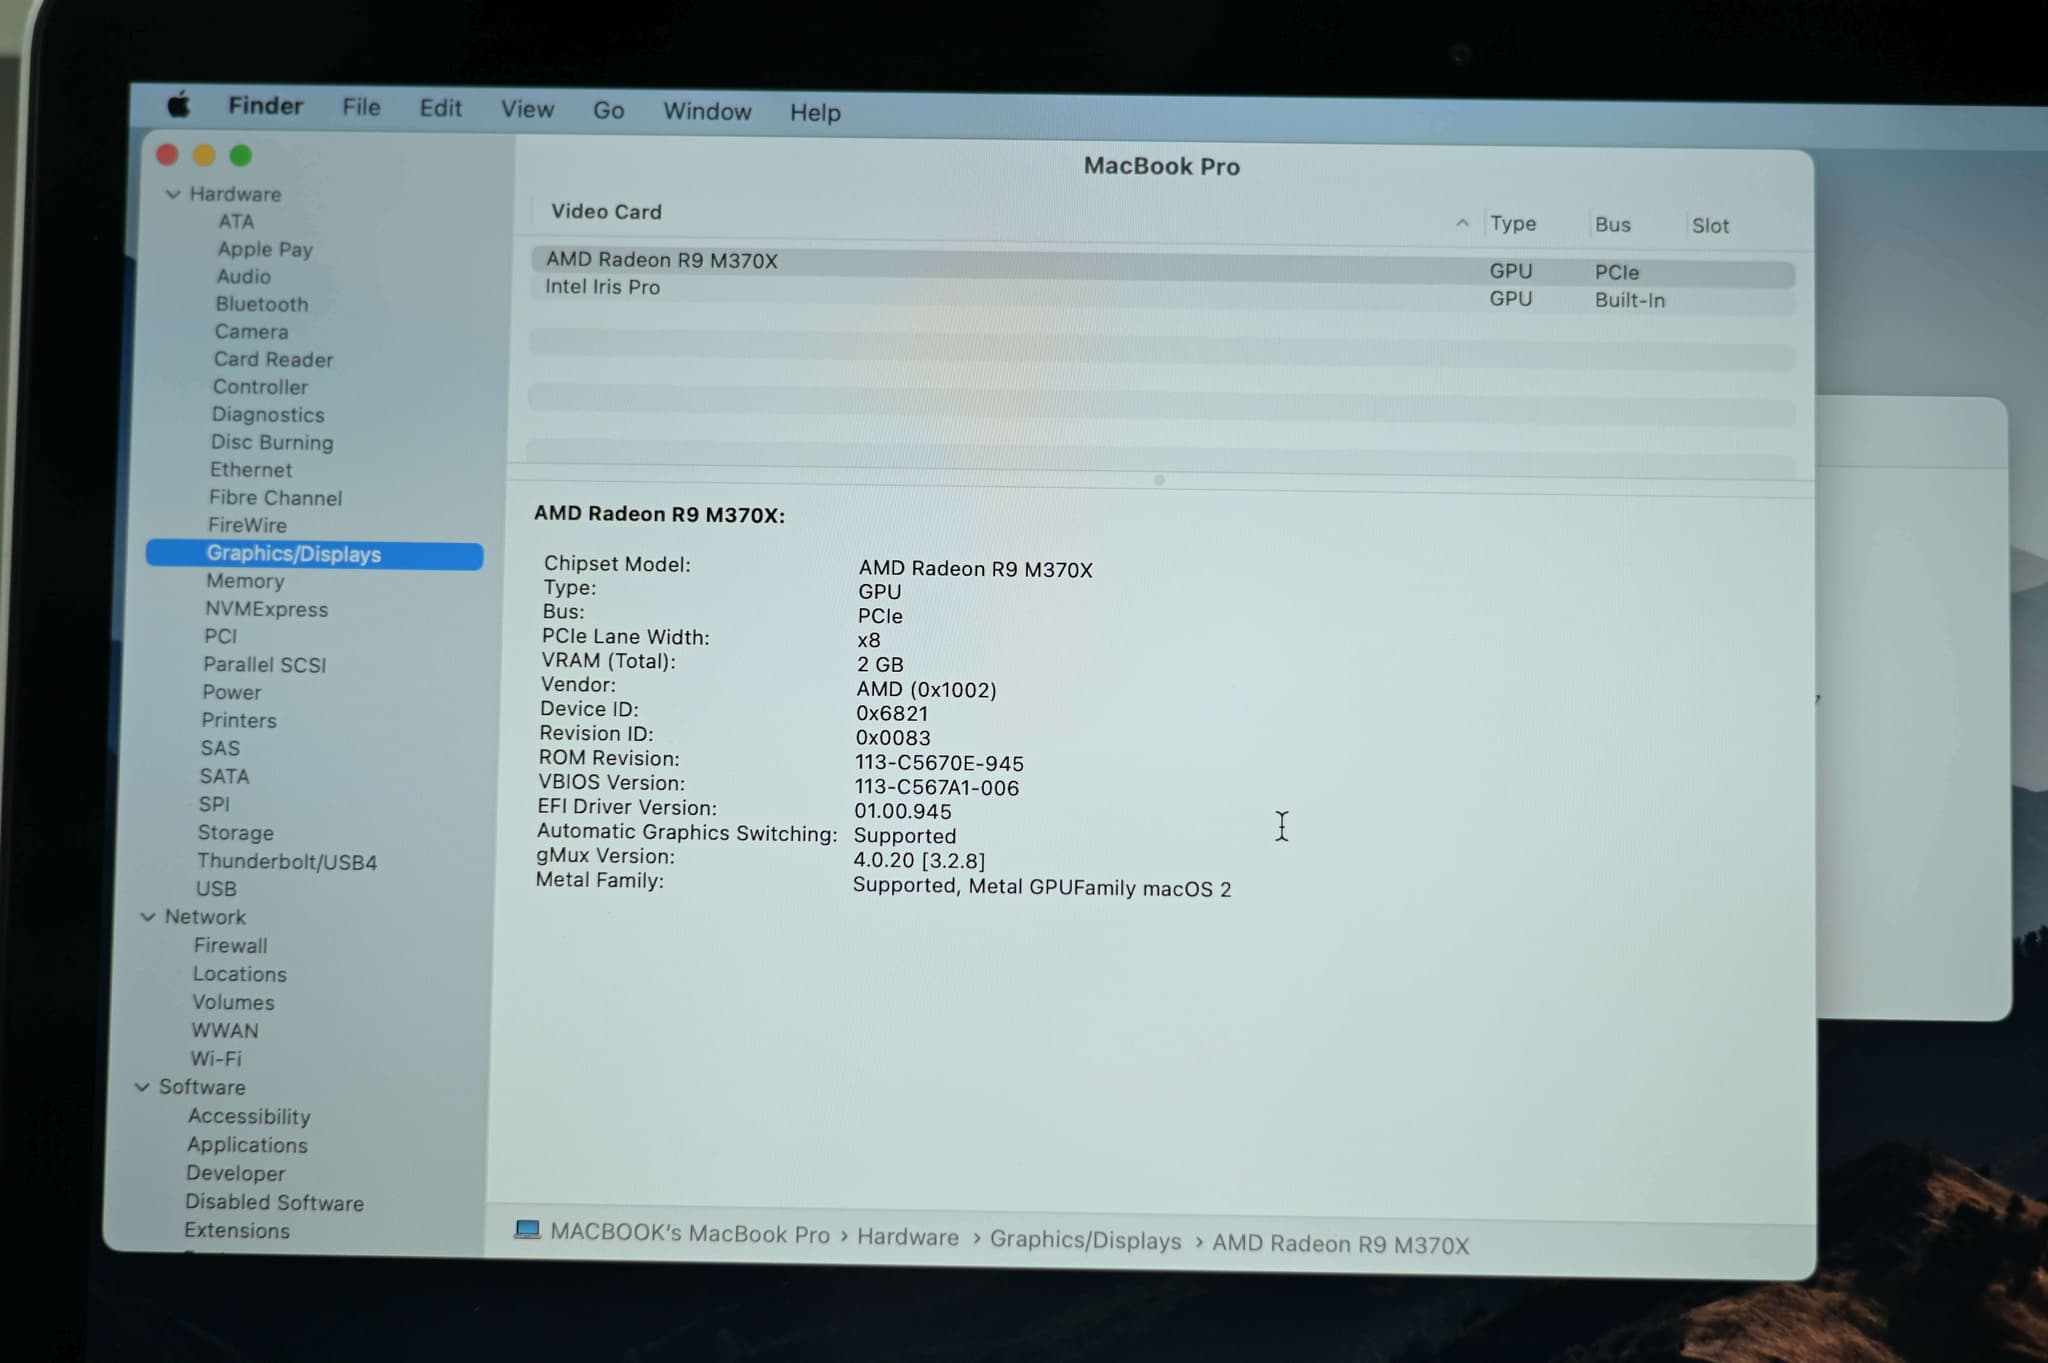Select Fibre Channel in the sidebar

tap(275, 498)
